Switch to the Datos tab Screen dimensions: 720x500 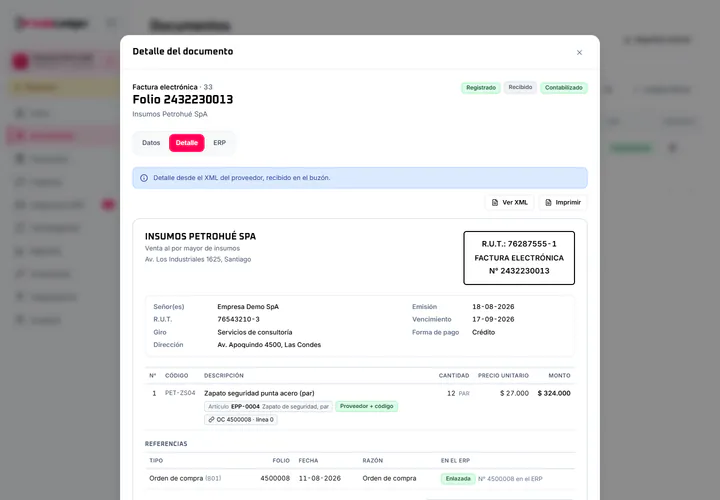click(151, 143)
